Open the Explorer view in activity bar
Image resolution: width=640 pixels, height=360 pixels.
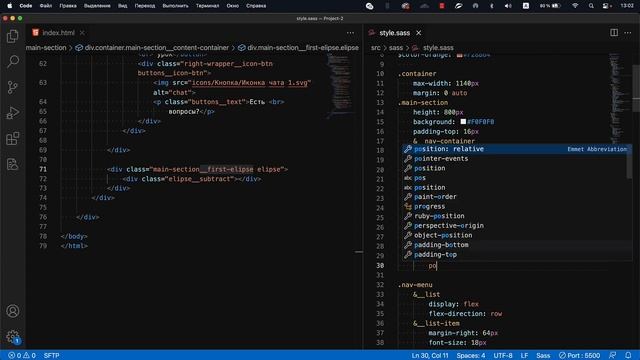point(13,36)
